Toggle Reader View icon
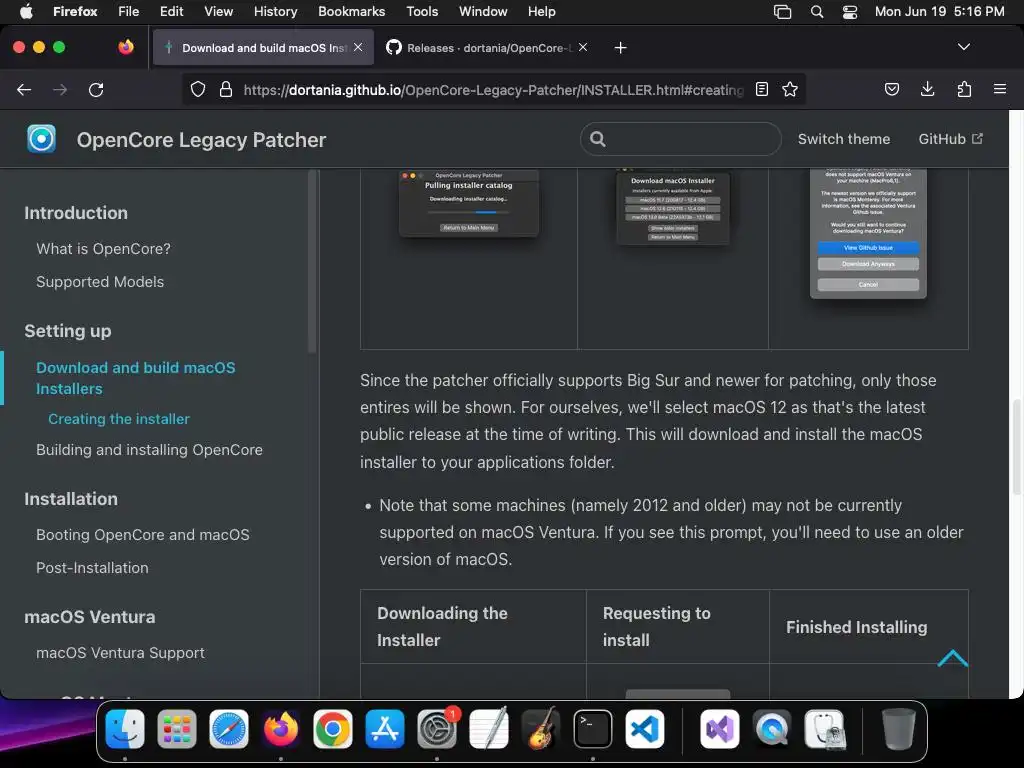This screenshot has width=1024, height=768. pos(761,89)
